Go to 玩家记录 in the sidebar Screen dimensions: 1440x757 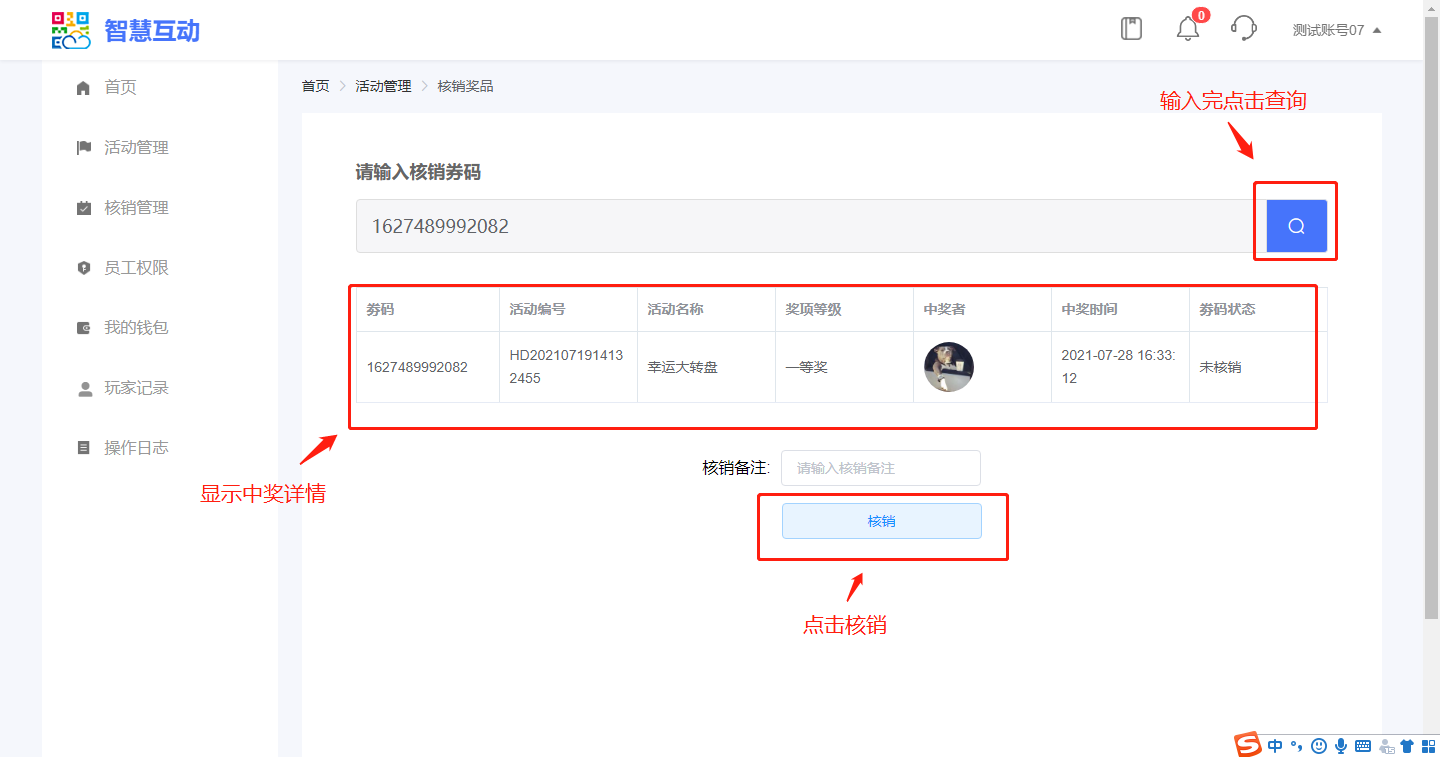pyautogui.click(x=136, y=388)
